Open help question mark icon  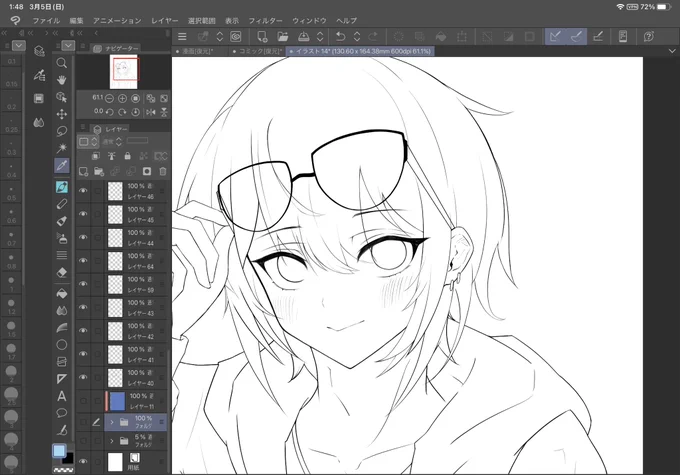[x=648, y=36]
